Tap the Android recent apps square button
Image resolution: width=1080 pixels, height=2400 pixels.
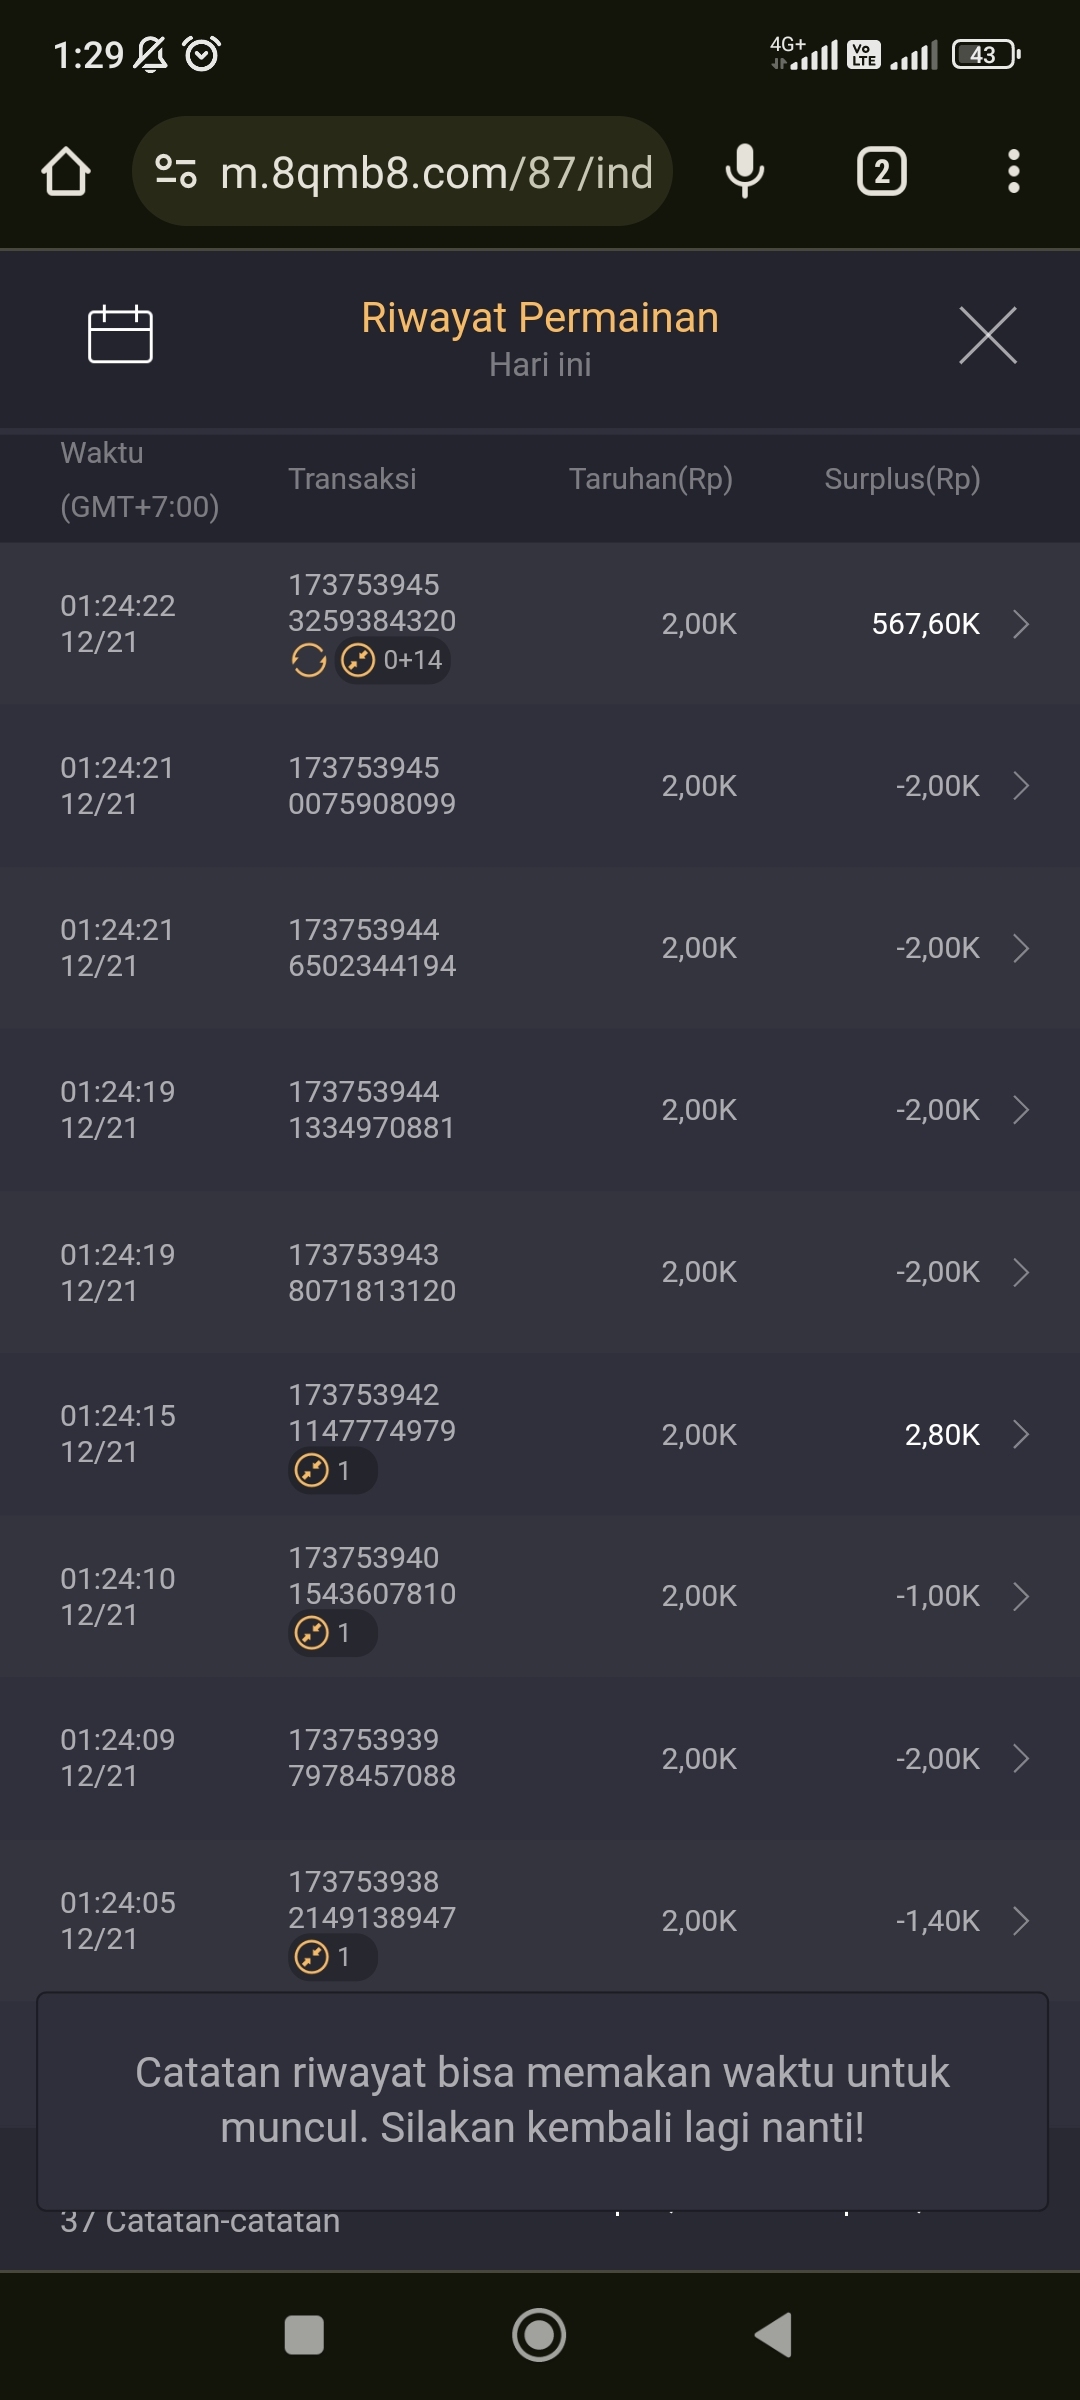pyautogui.click(x=304, y=2335)
